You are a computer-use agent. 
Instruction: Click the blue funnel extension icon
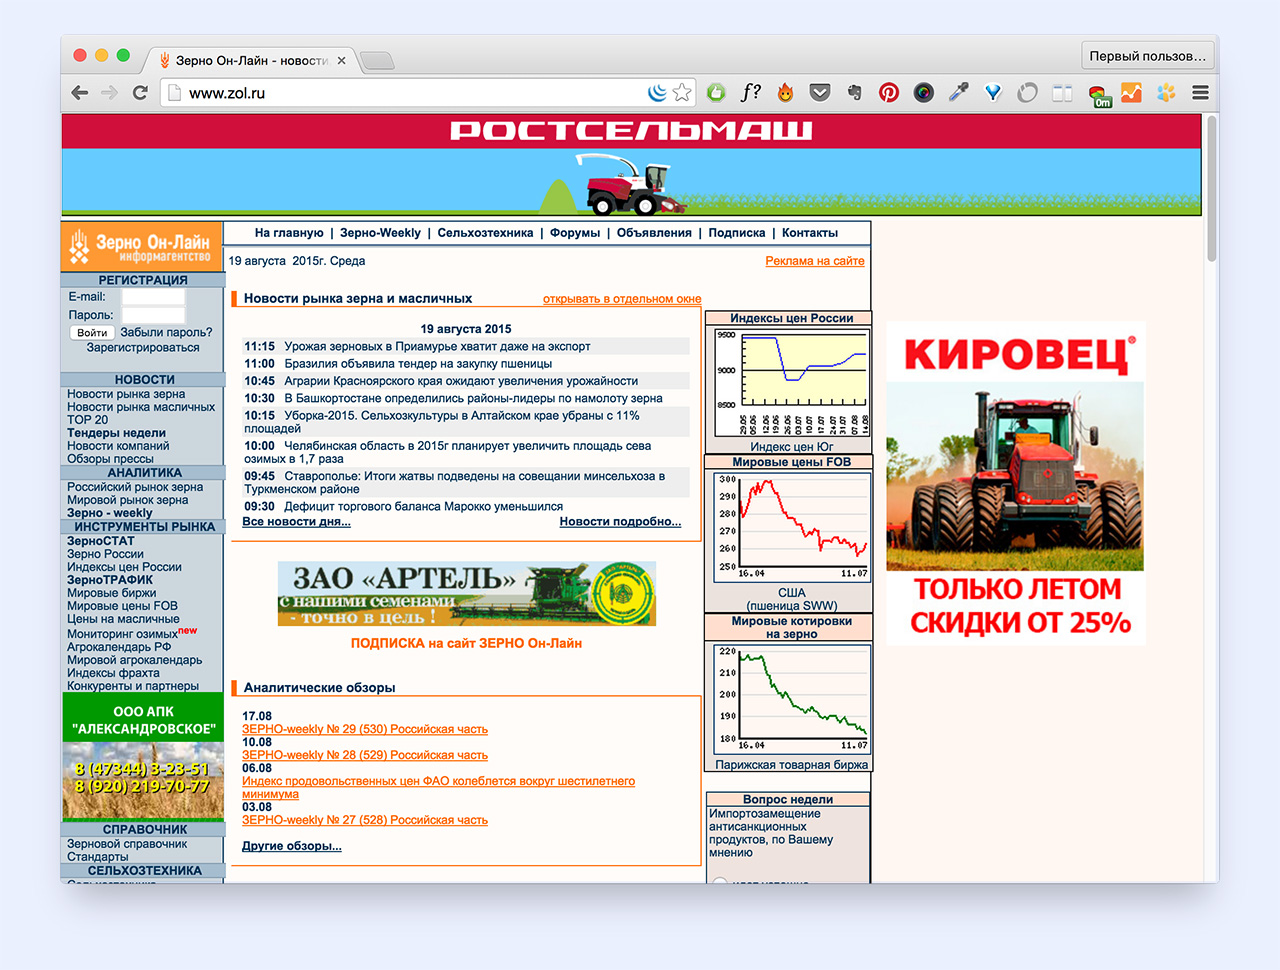pos(993,93)
